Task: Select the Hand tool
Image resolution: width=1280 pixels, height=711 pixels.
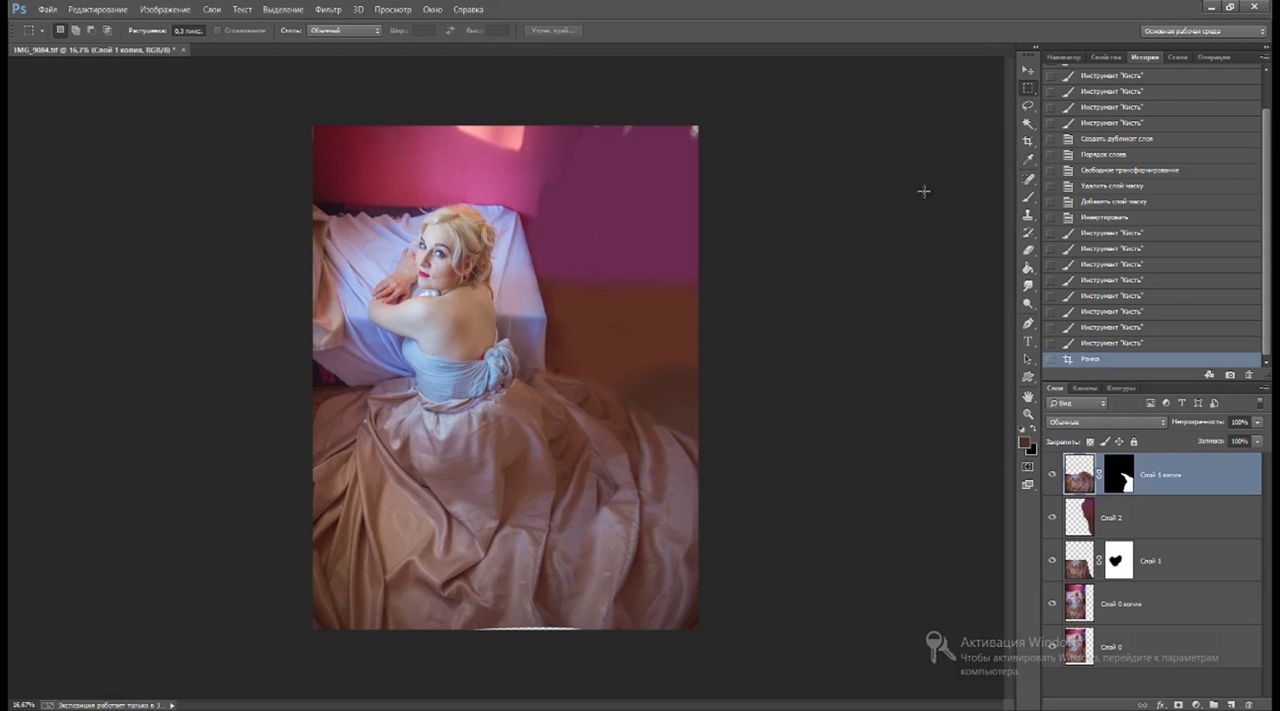Action: (x=1028, y=396)
